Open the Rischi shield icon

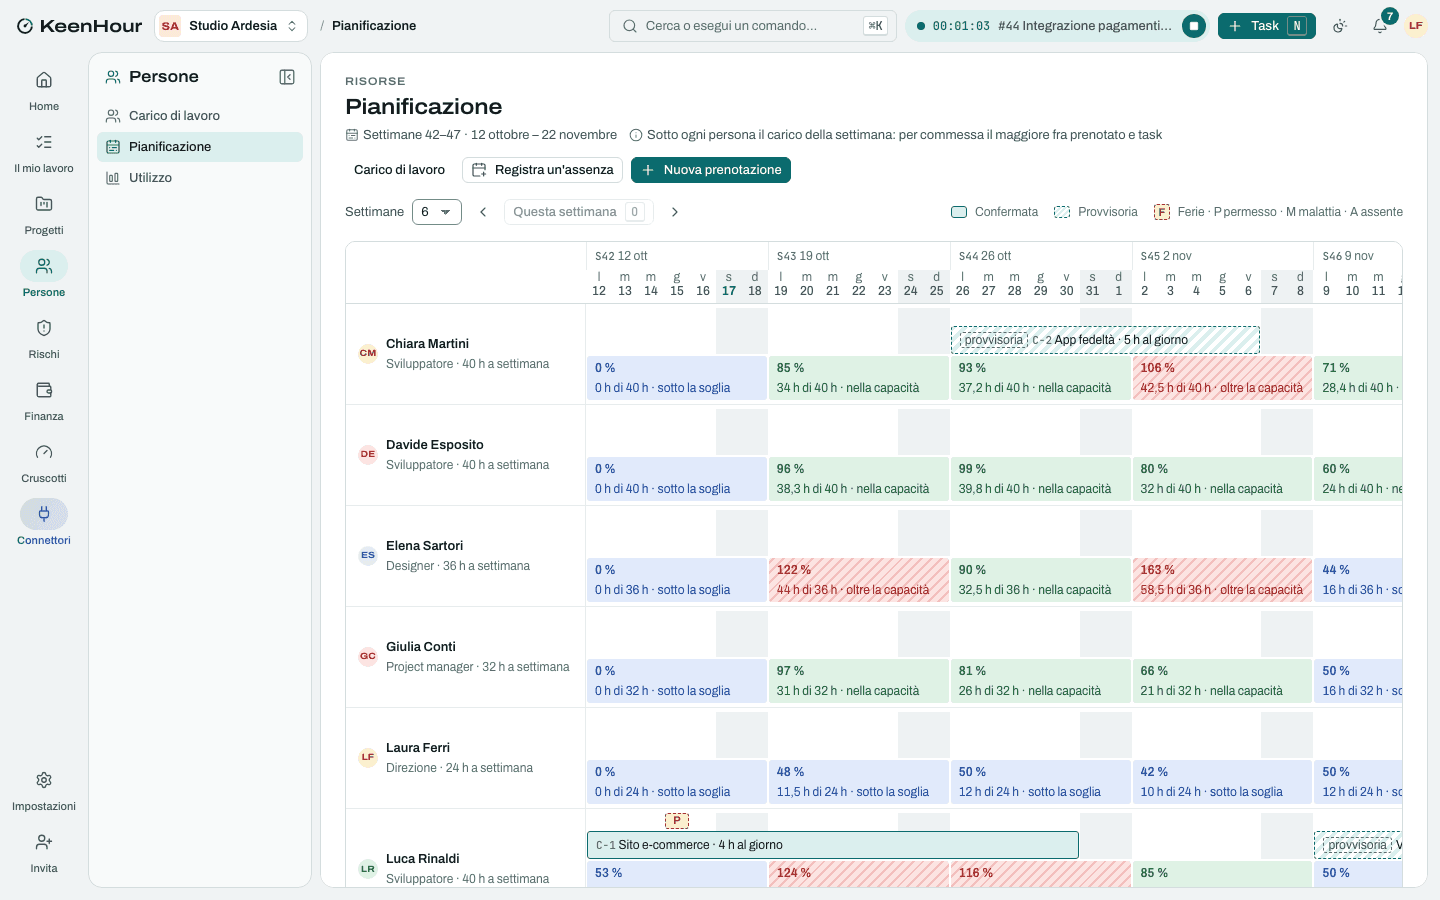[44, 328]
